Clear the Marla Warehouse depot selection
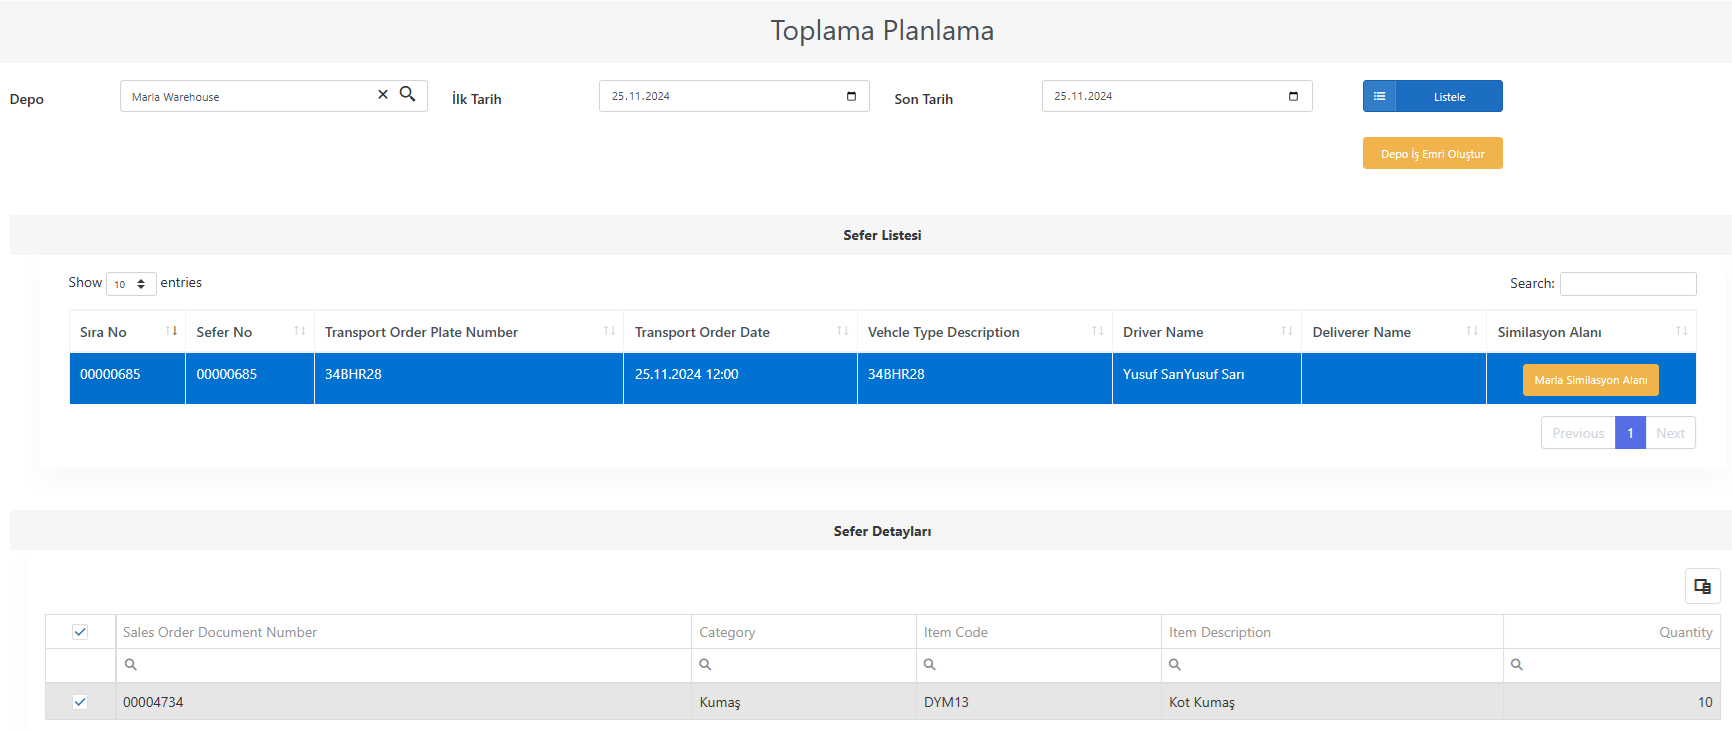 tap(383, 95)
